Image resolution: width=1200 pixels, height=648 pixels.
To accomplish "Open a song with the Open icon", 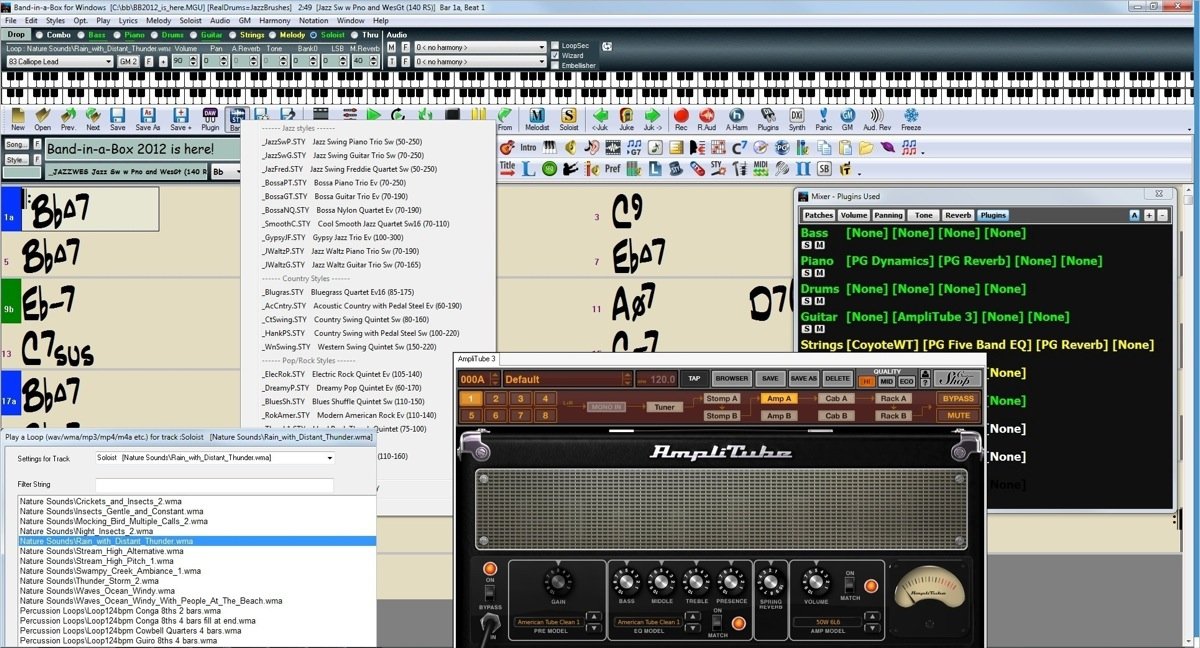I will tap(42, 119).
